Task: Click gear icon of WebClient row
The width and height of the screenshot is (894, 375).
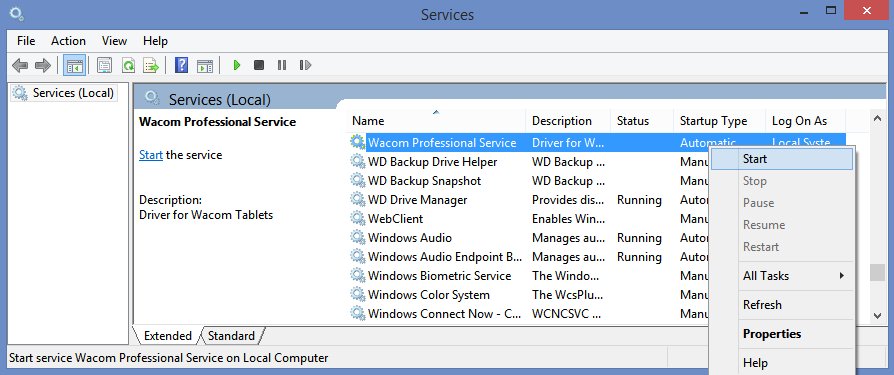Action: [357, 219]
